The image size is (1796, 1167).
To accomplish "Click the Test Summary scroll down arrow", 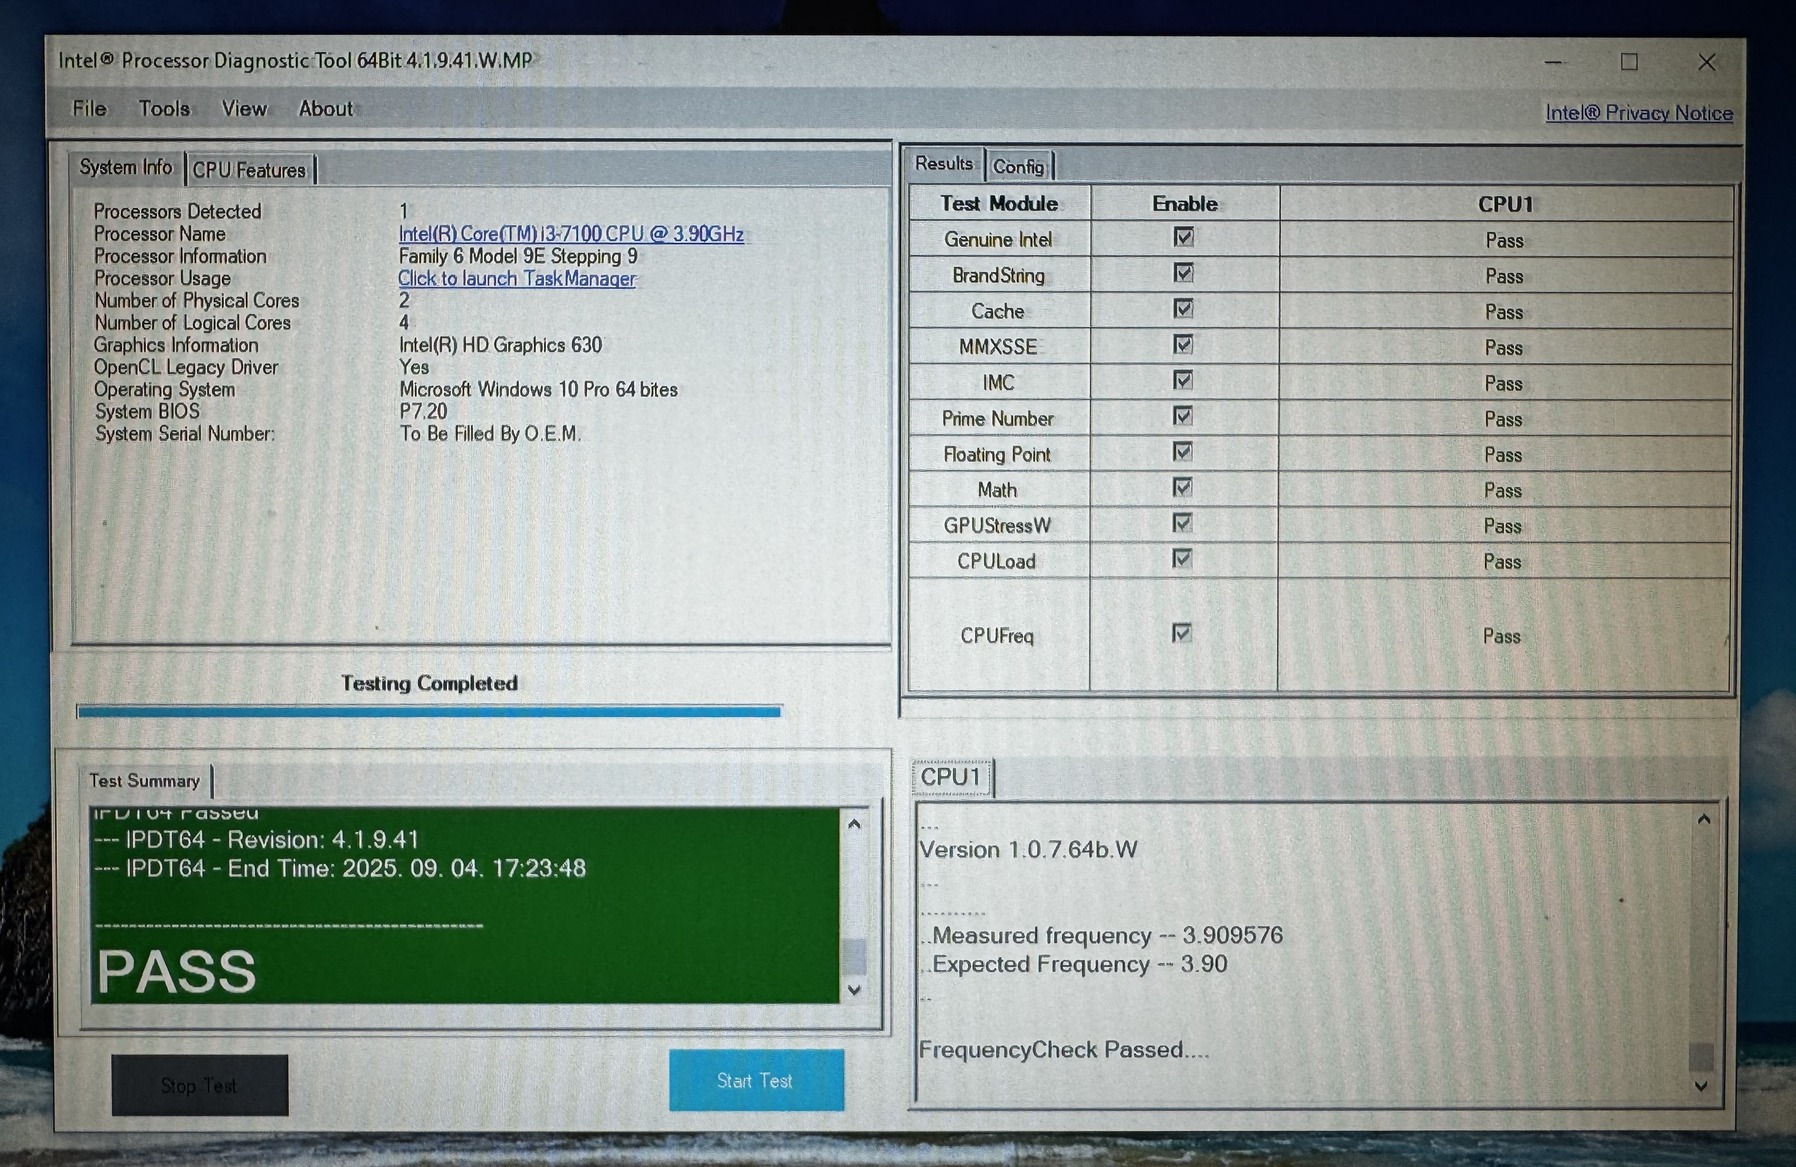I will click(x=854, y=990).
